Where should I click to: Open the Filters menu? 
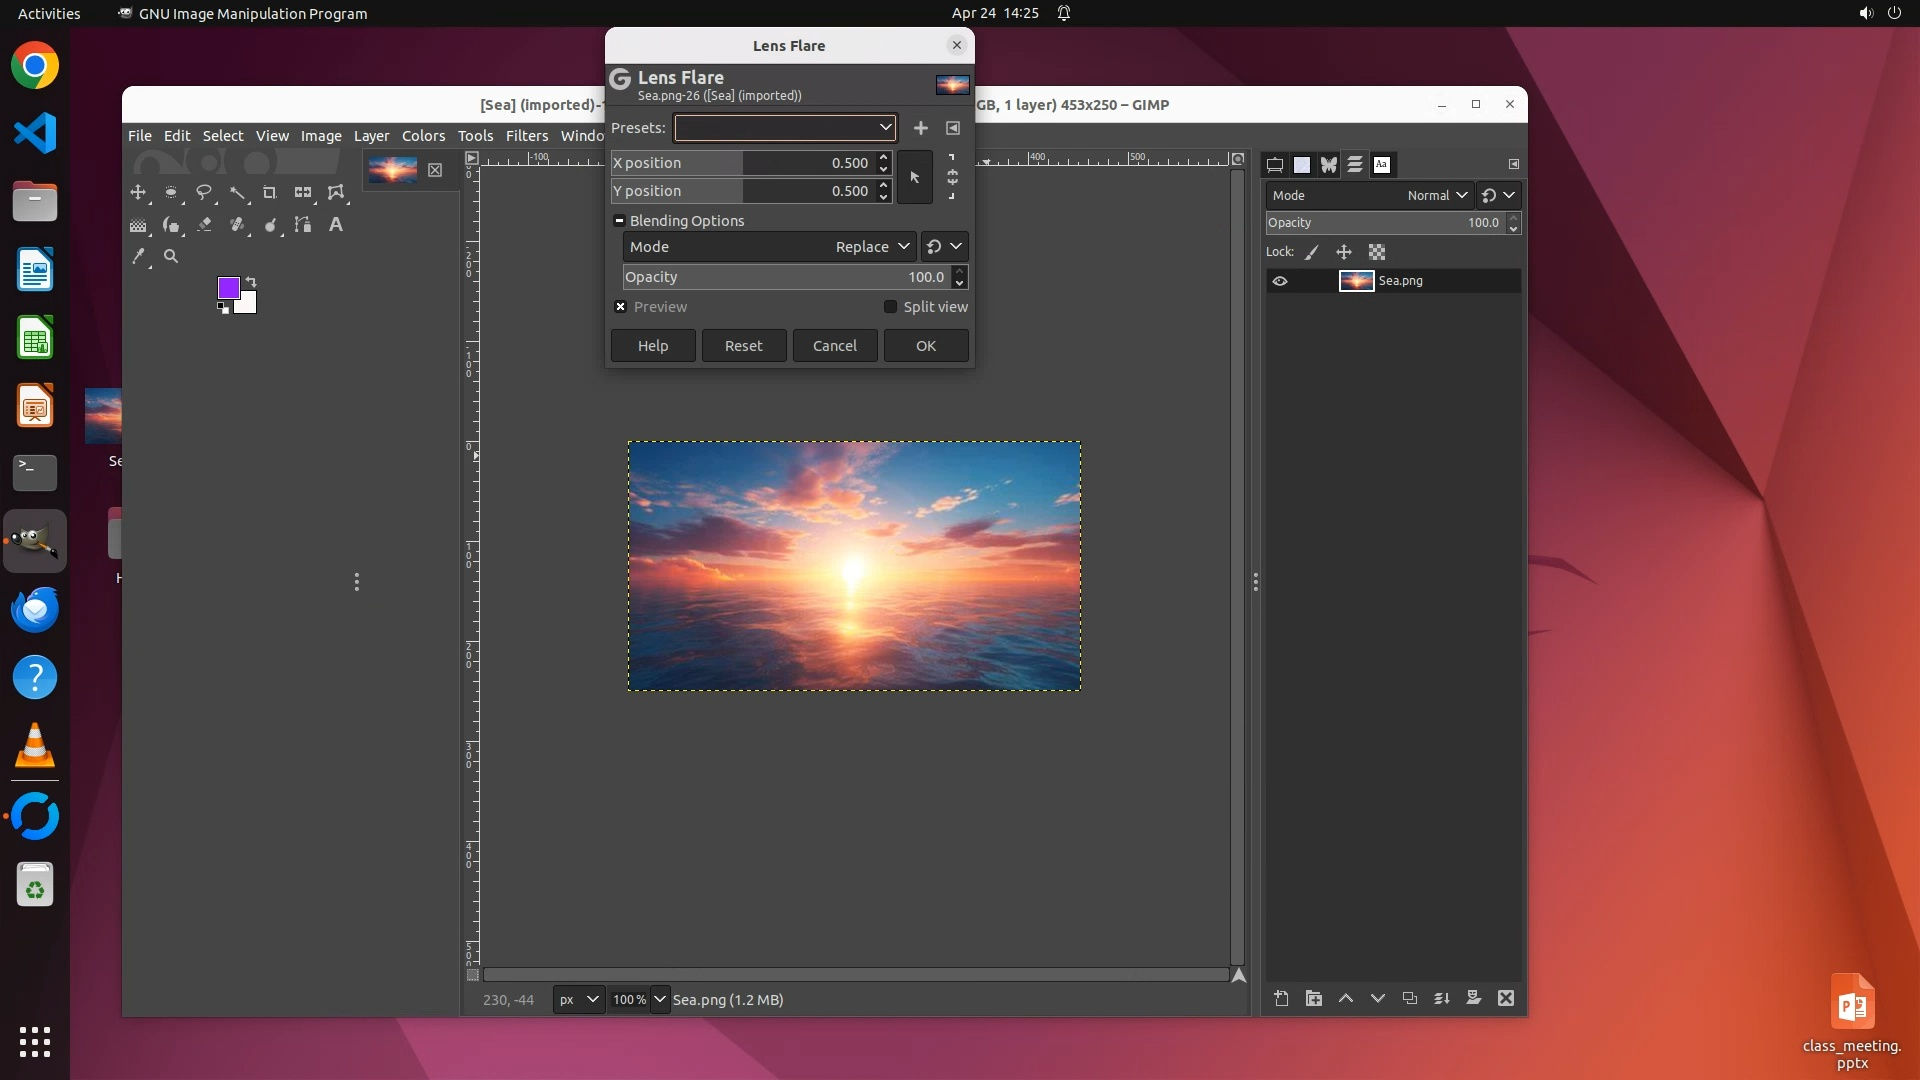pyautogui.click(x=526, y=136)
